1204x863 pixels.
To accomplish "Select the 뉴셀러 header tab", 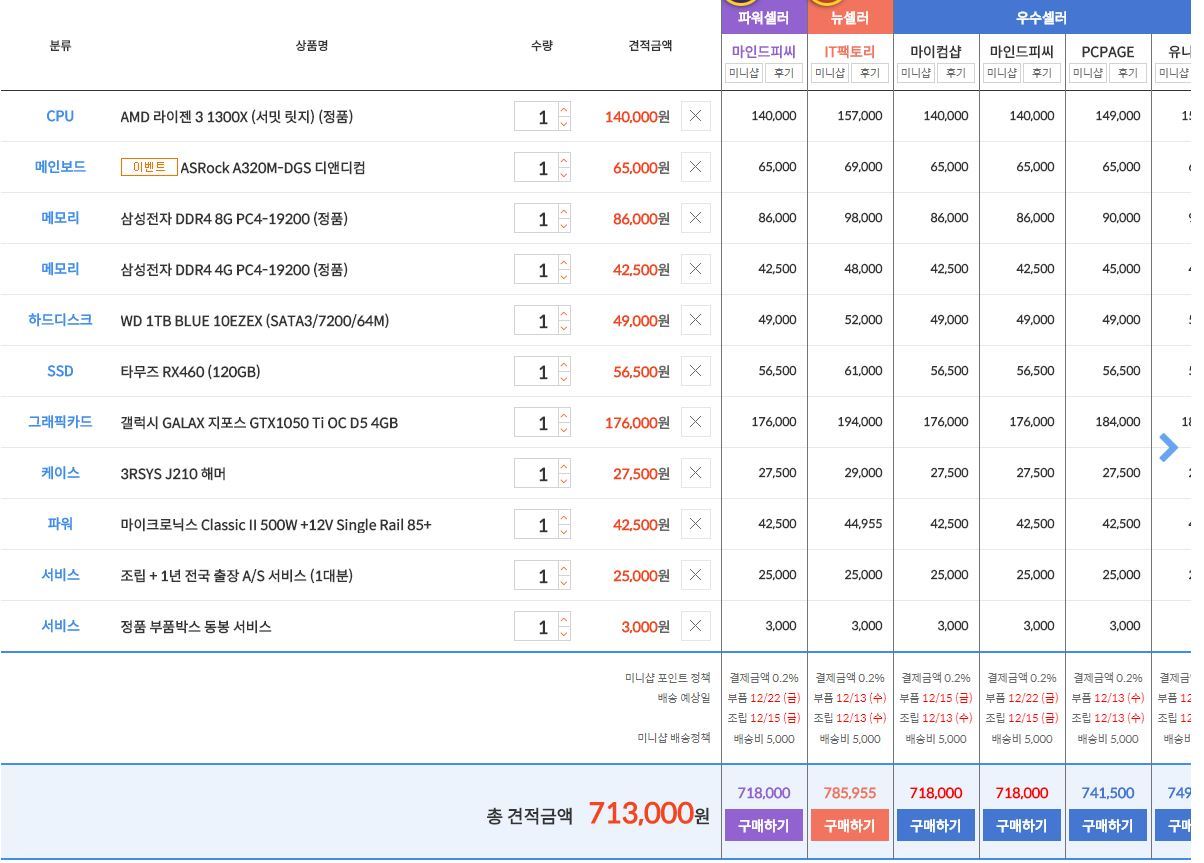I will point(850,17).
